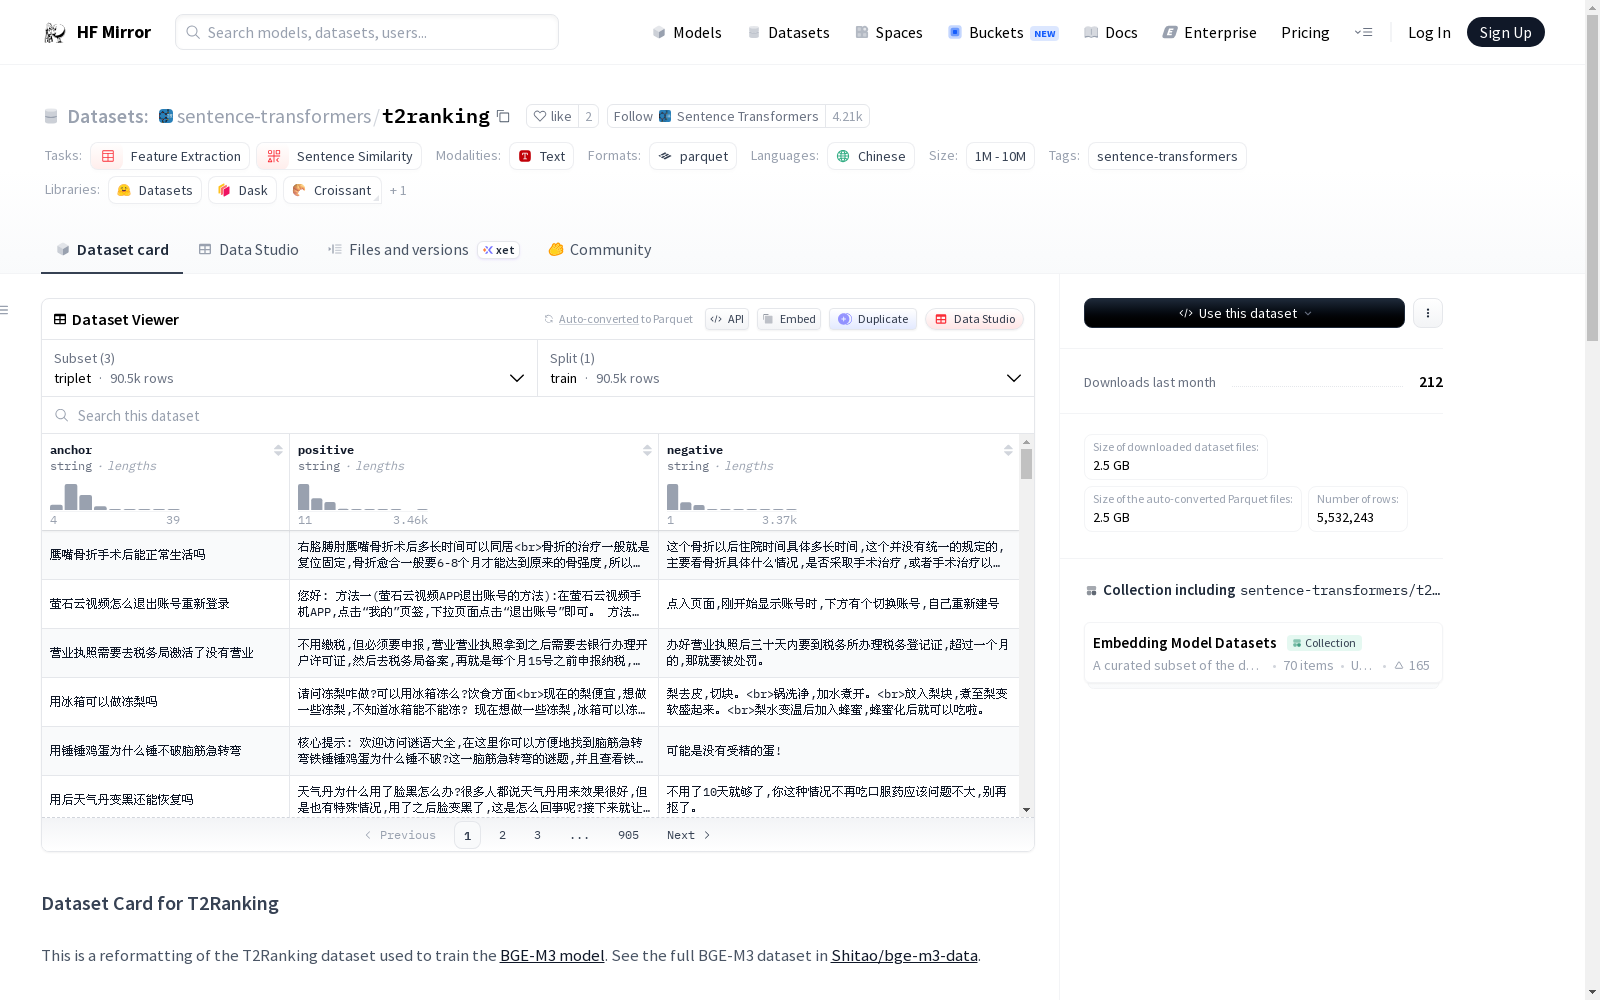
Task: Open the Embedding Model Datasets collection card
Action: (x=1263, y=653)
